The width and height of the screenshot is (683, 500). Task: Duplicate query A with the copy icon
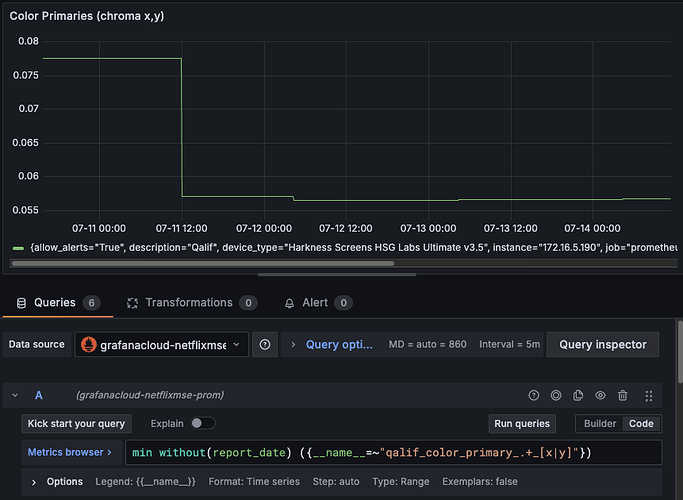click(578, 395)
